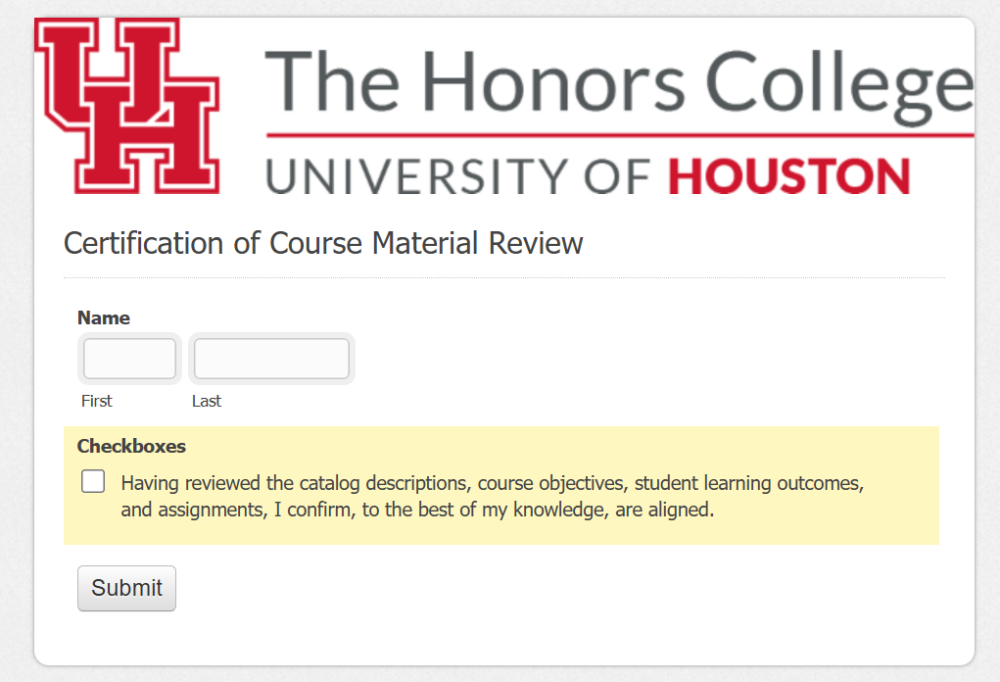Click inside the First name field

(129, 358)
